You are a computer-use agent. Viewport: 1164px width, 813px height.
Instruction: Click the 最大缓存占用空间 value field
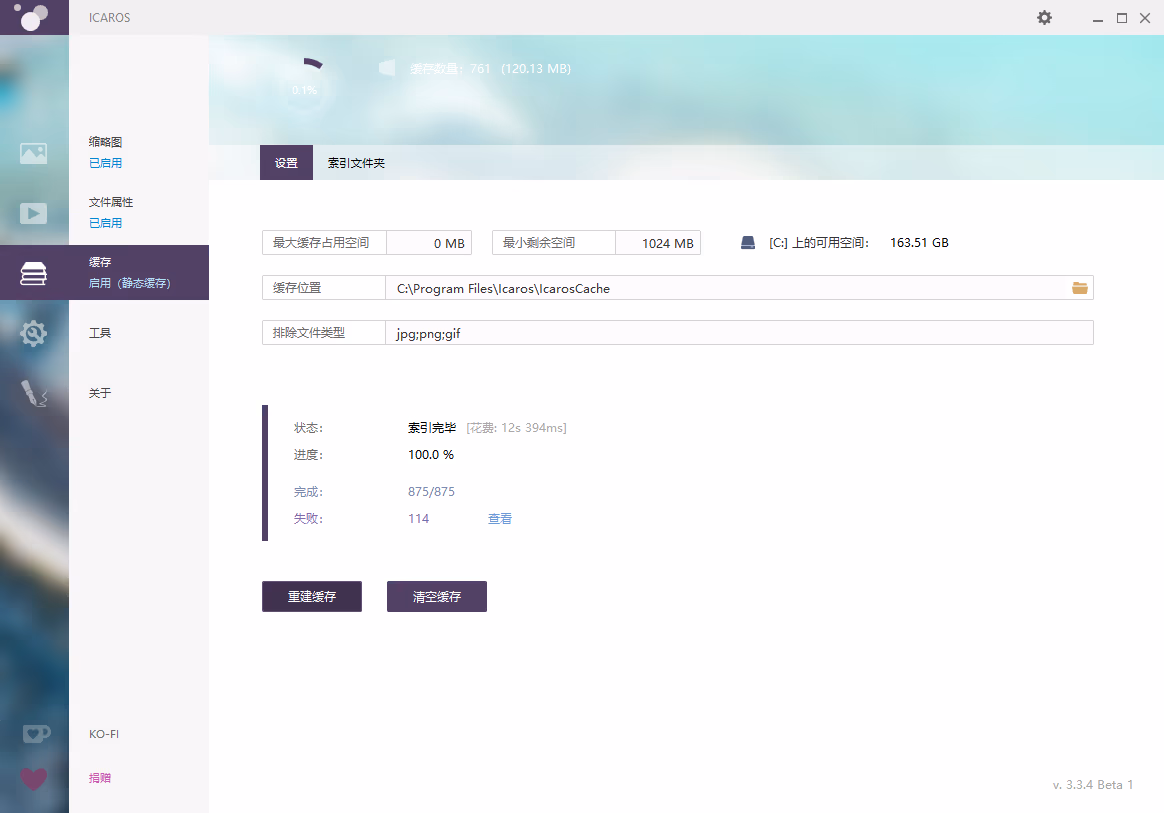429,243
